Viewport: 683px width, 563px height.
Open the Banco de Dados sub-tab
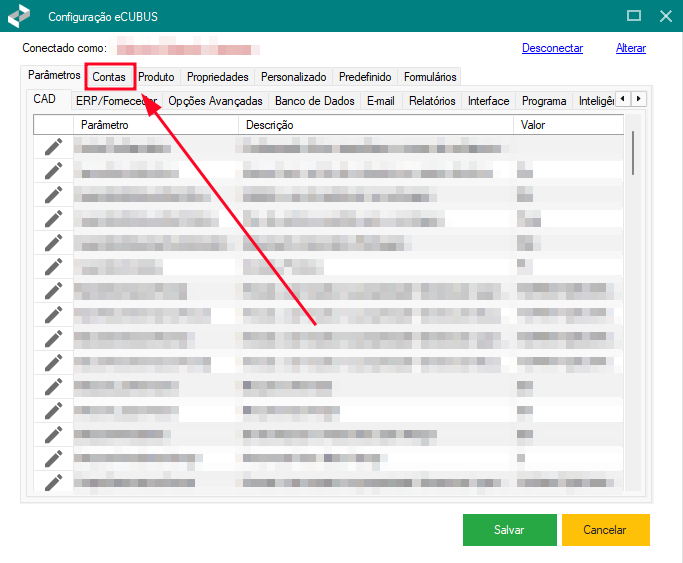pyautogui.click(x=314, y=101)
